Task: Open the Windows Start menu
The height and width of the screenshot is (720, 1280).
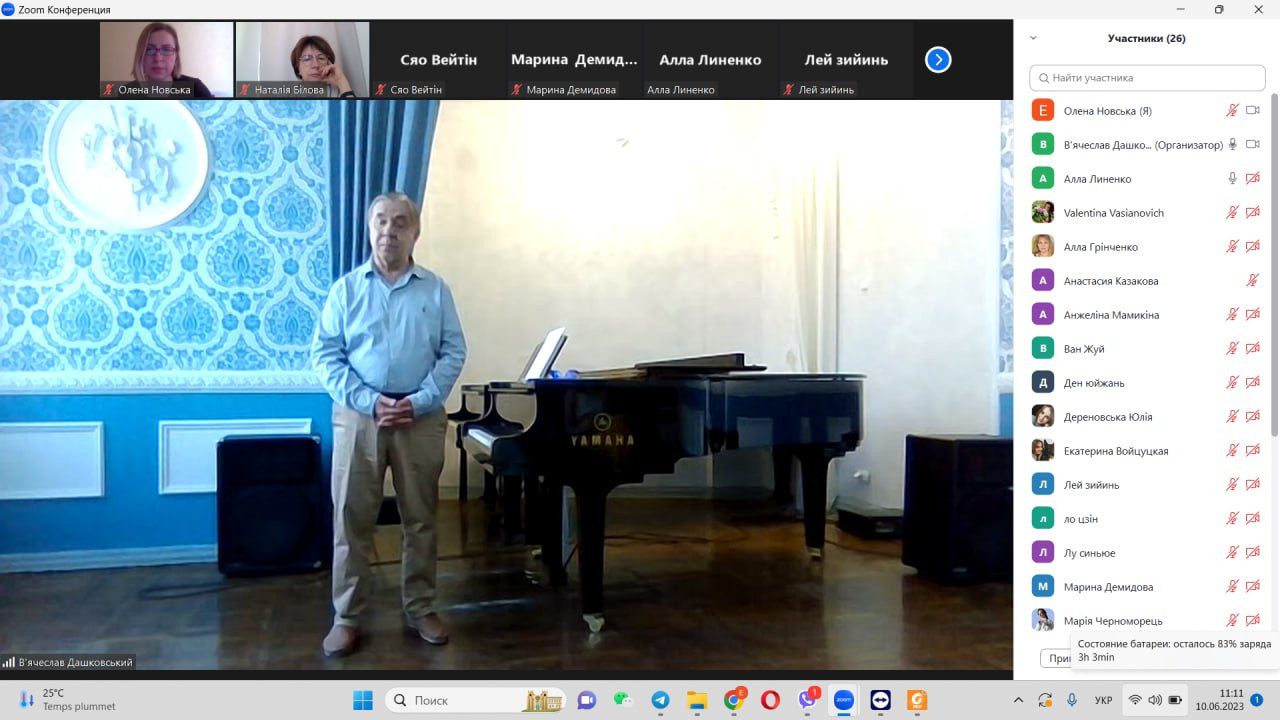Action: (363, 700)
